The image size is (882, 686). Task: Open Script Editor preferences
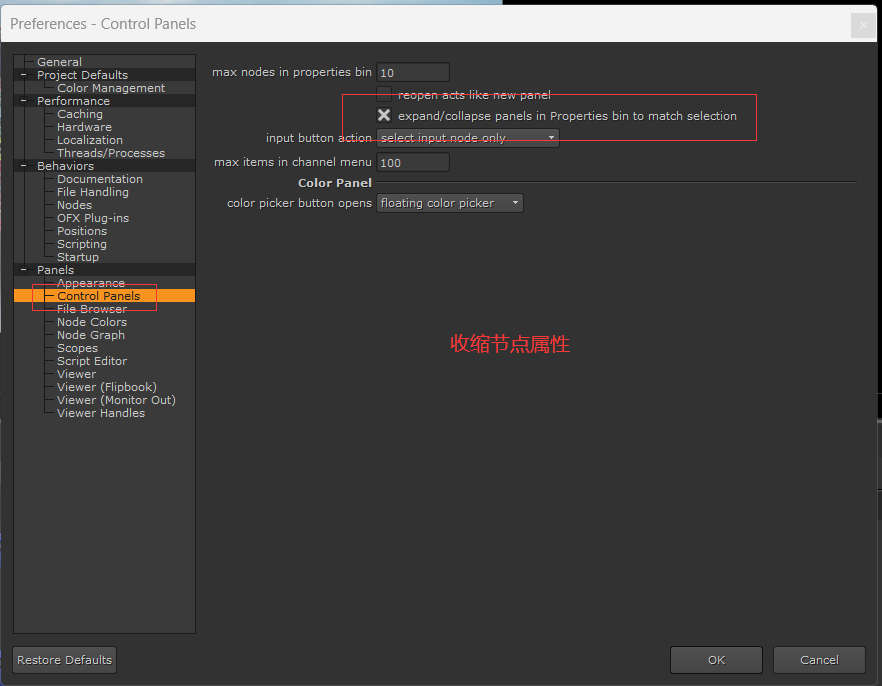(92, 361)
